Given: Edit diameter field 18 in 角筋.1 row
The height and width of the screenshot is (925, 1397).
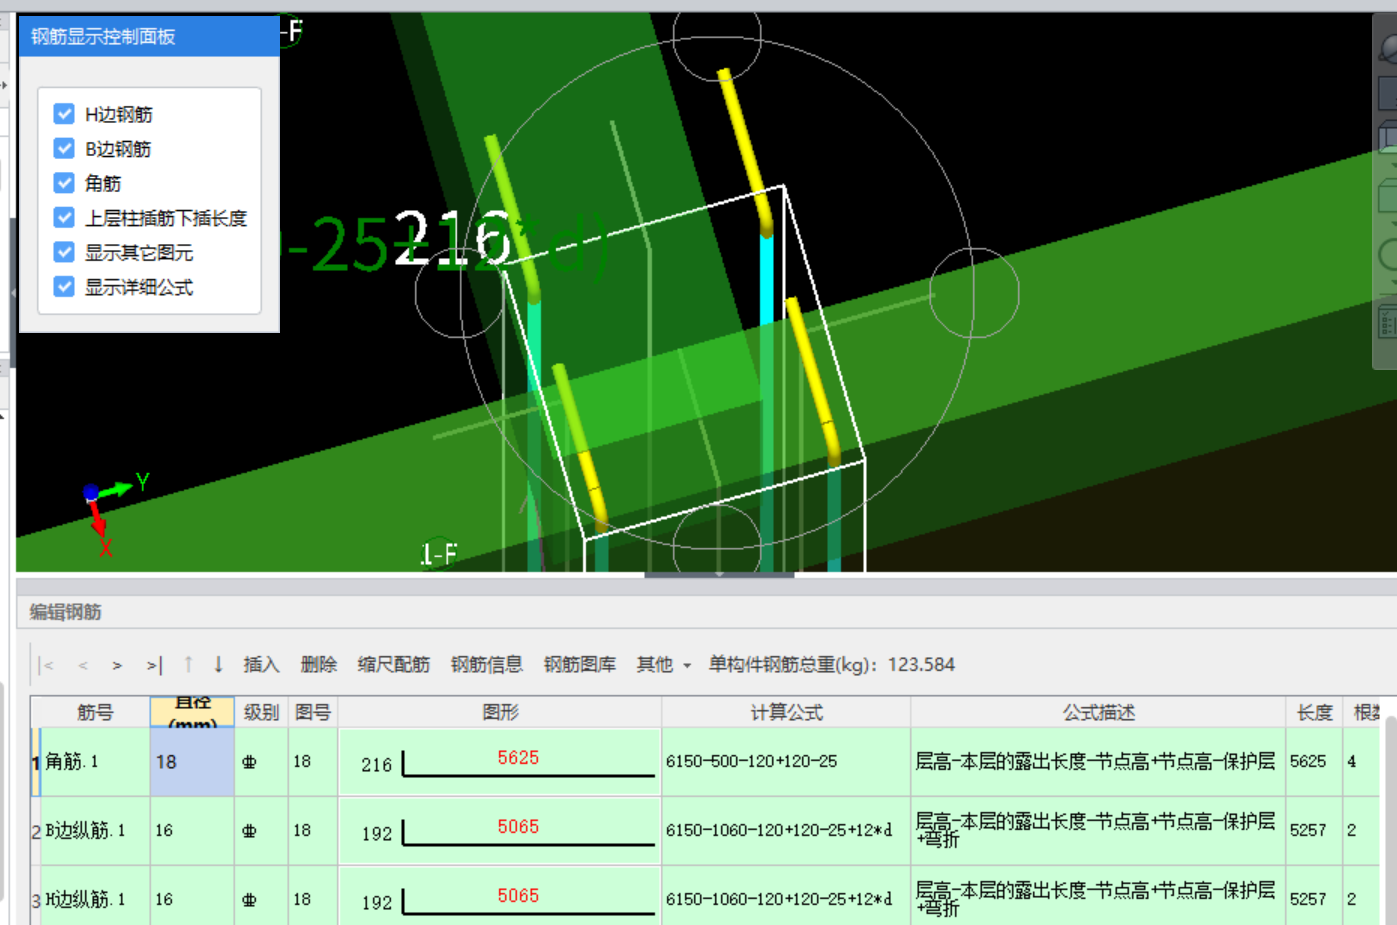Looking at the screenshot, I should [x=192, y=762].
